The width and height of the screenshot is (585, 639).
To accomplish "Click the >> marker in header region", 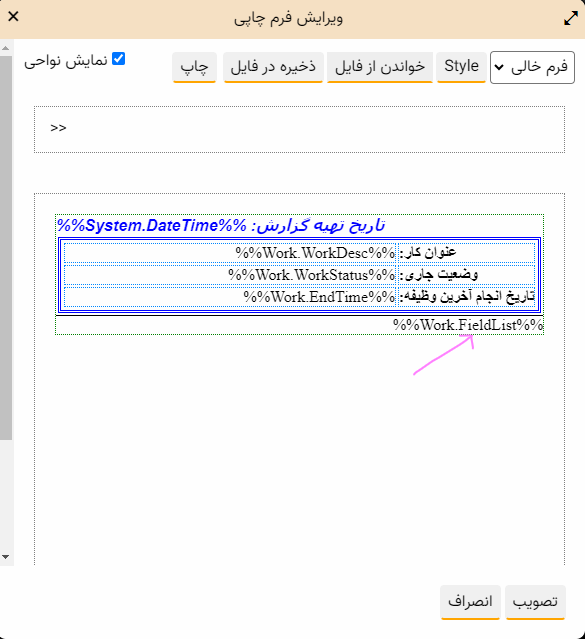I will 58,128.
